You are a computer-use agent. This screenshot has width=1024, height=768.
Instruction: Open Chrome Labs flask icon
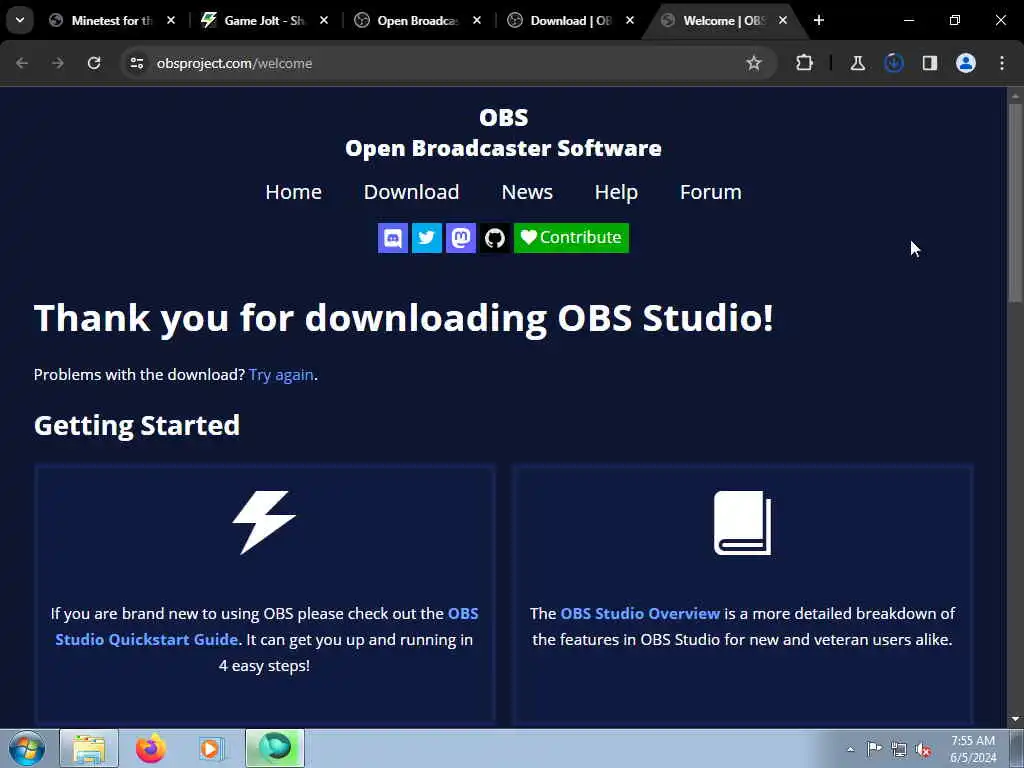[857, 63]
